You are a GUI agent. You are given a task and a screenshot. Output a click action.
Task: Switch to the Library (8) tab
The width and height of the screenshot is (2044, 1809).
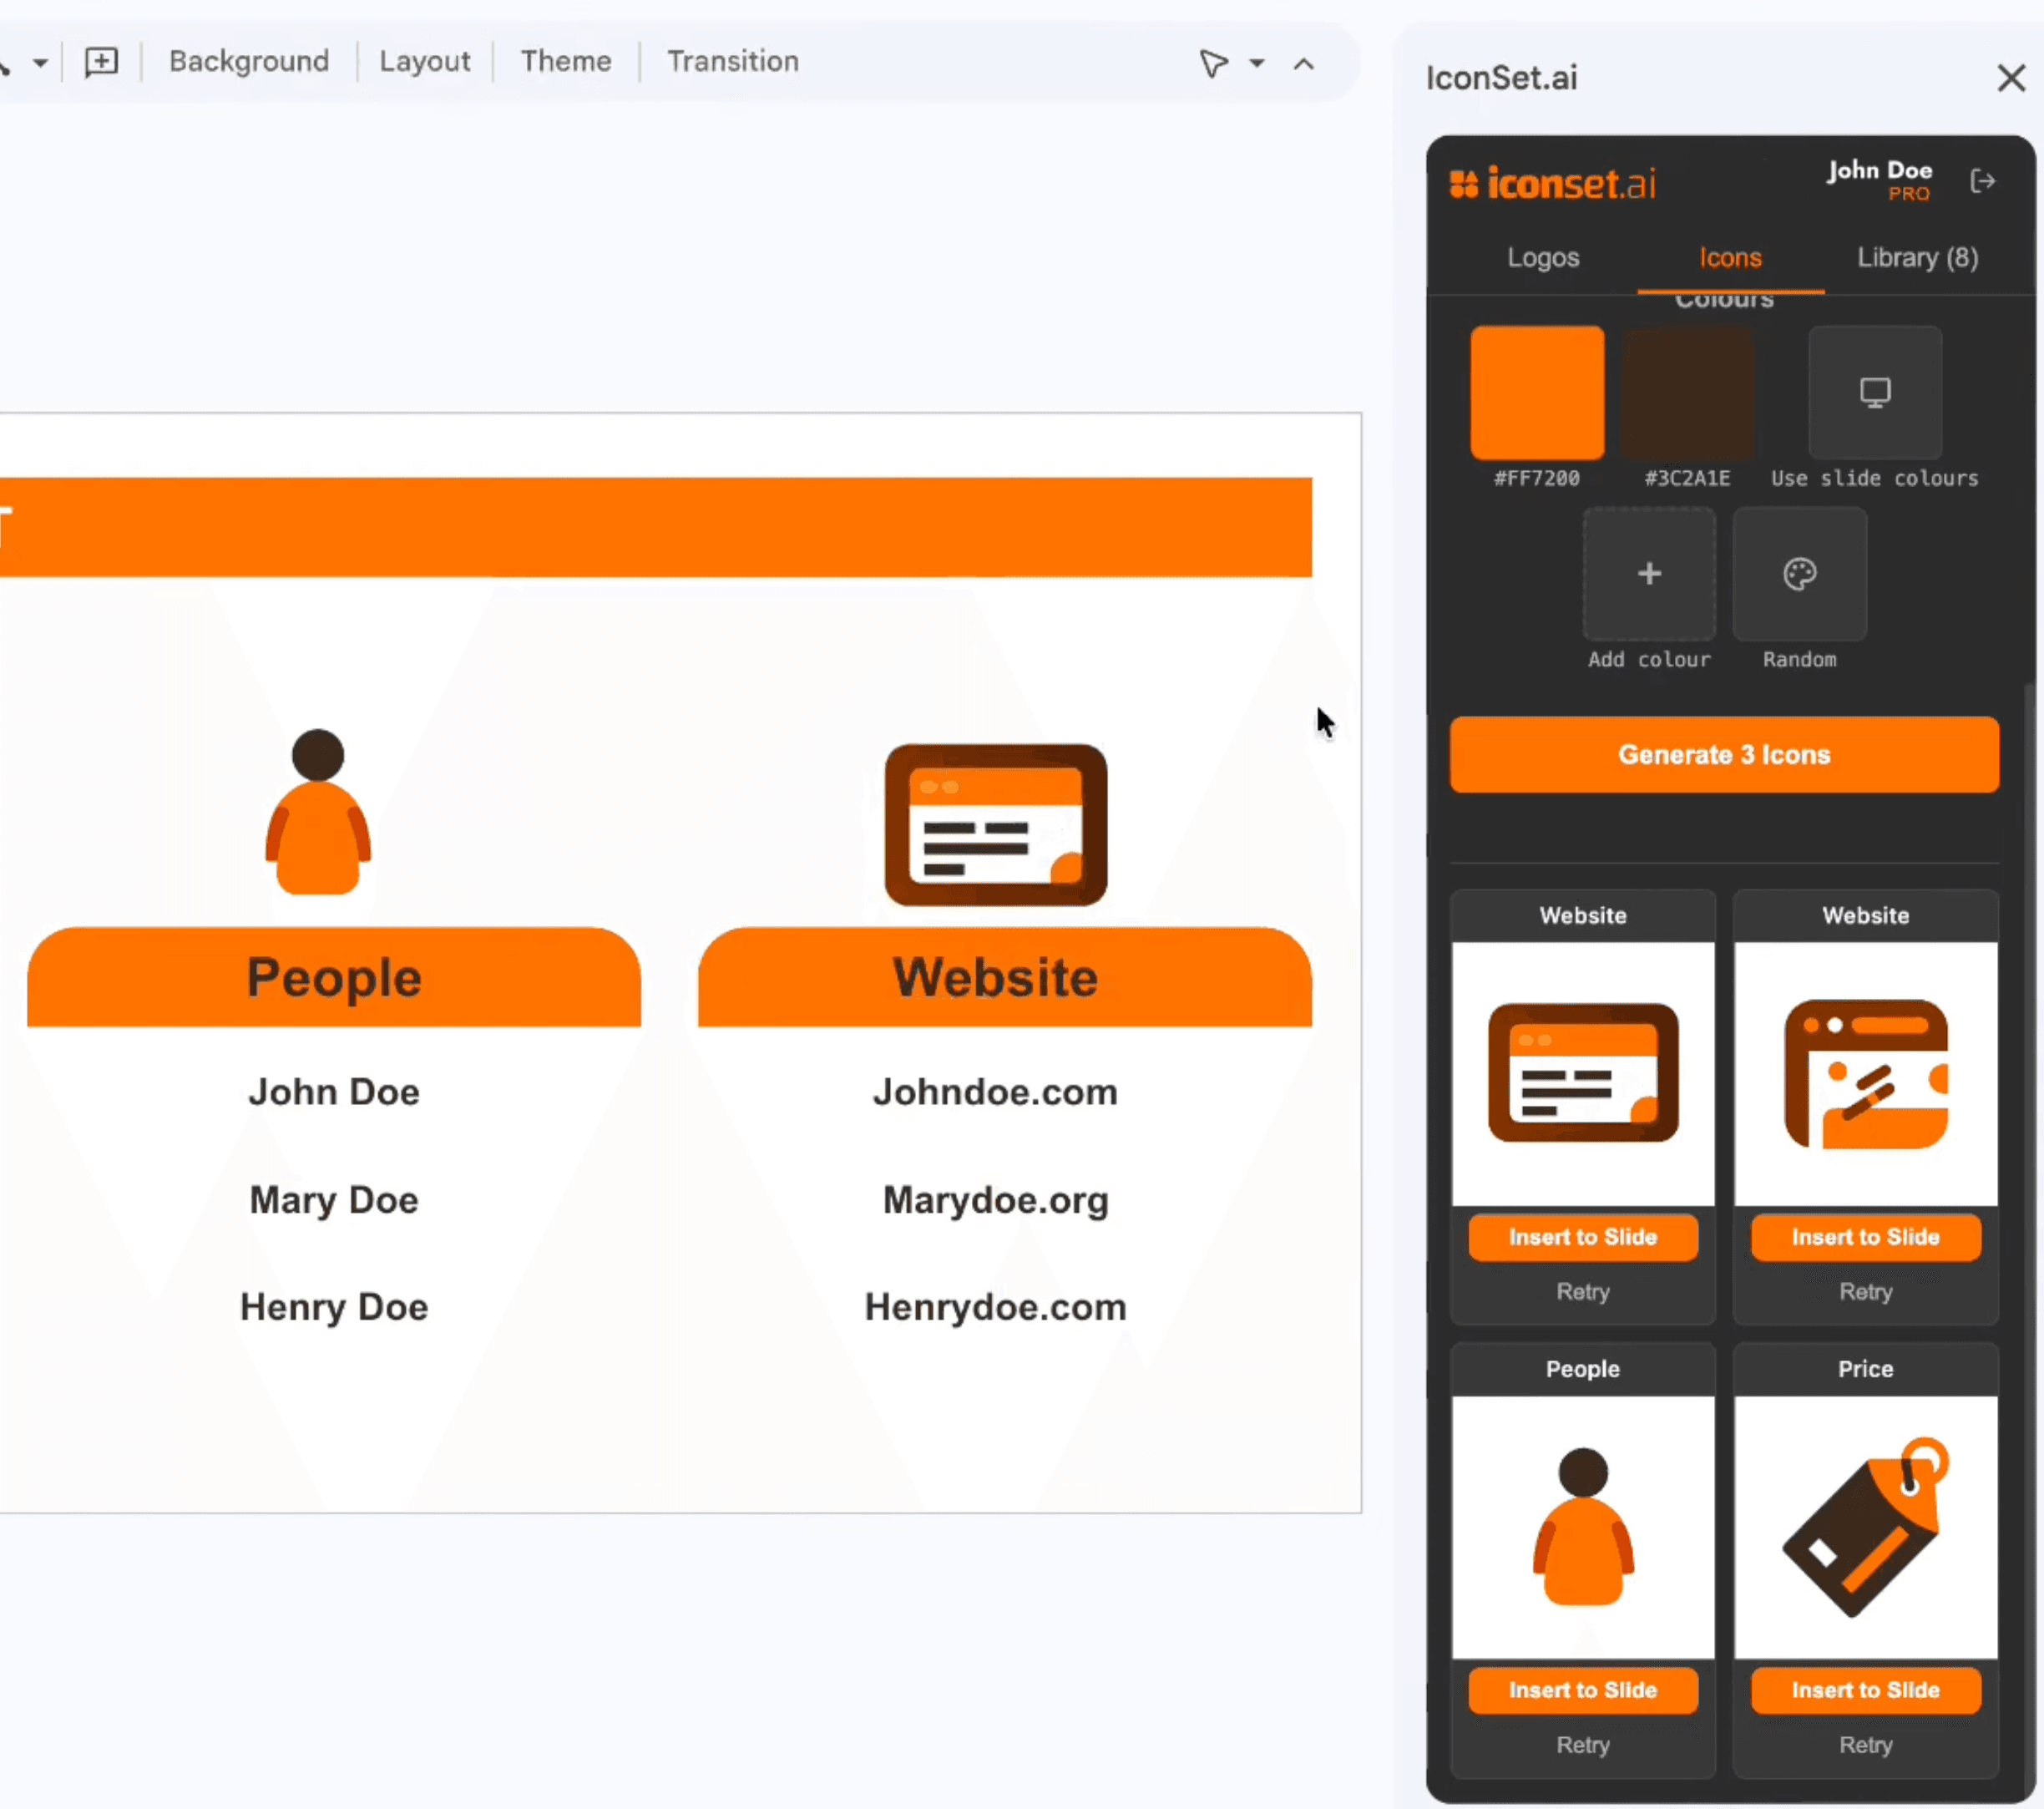pos(1917,258)
